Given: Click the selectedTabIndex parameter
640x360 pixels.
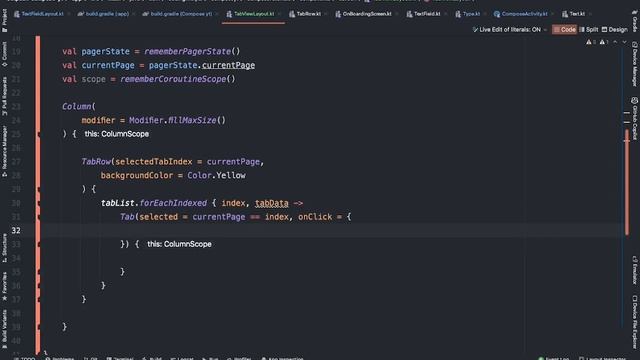Looking at the screenshot, I should coord(153,162).
